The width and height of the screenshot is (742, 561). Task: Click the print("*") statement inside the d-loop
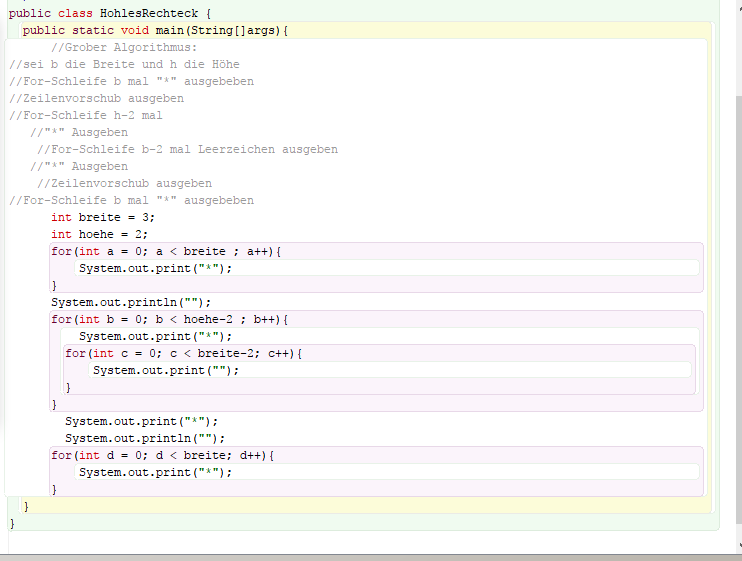(156, 473)
